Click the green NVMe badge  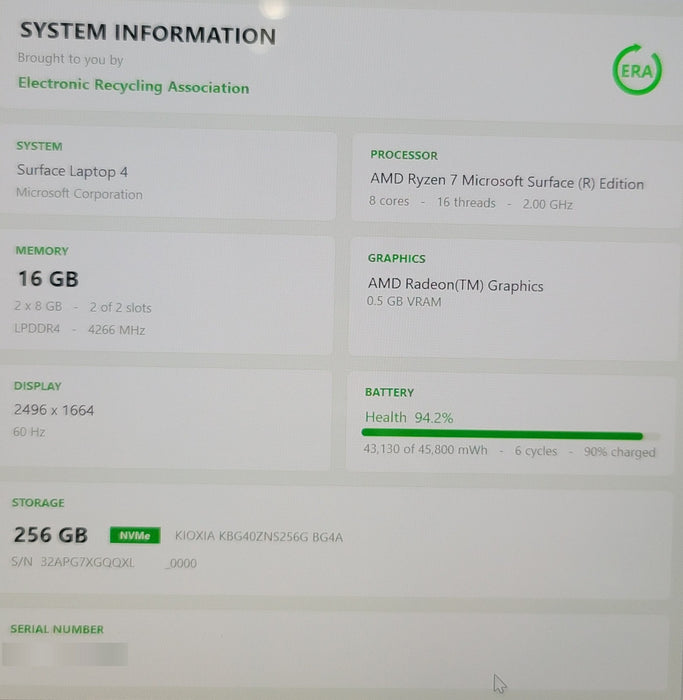coord(135,535)
